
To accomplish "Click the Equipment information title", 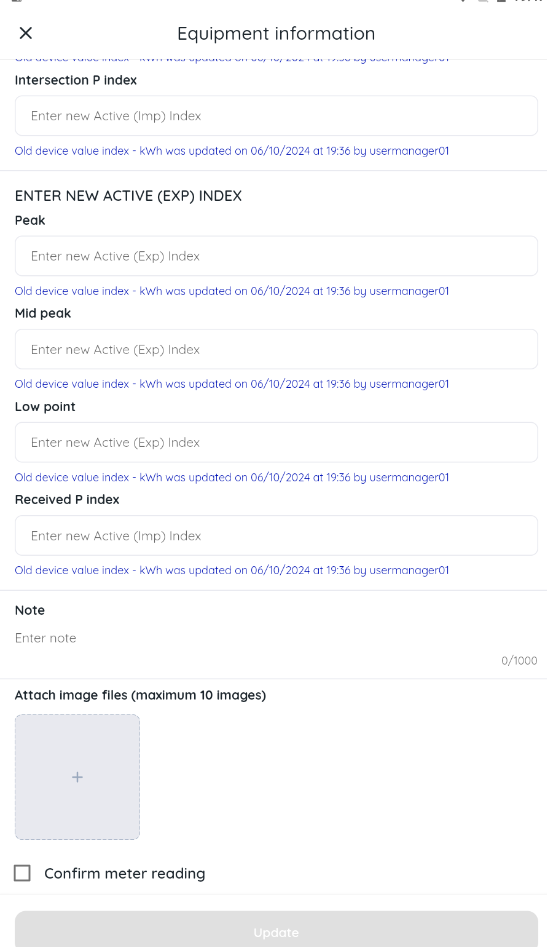I will (276, 33).
